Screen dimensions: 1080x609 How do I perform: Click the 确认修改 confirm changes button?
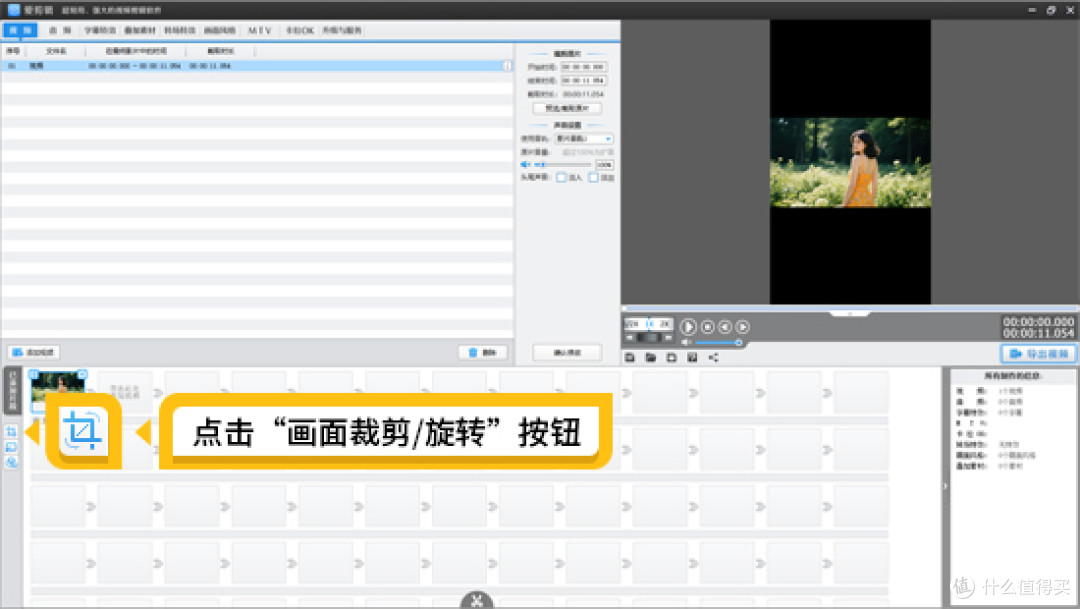[x=567, y=352]
